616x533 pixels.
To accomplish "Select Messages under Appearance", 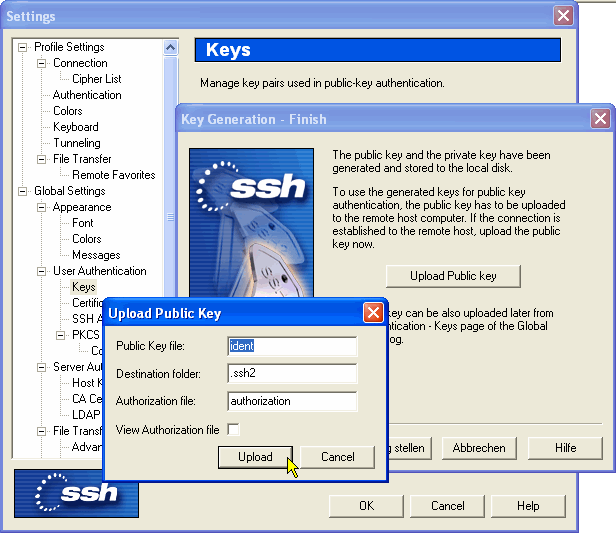I will 96,255.
